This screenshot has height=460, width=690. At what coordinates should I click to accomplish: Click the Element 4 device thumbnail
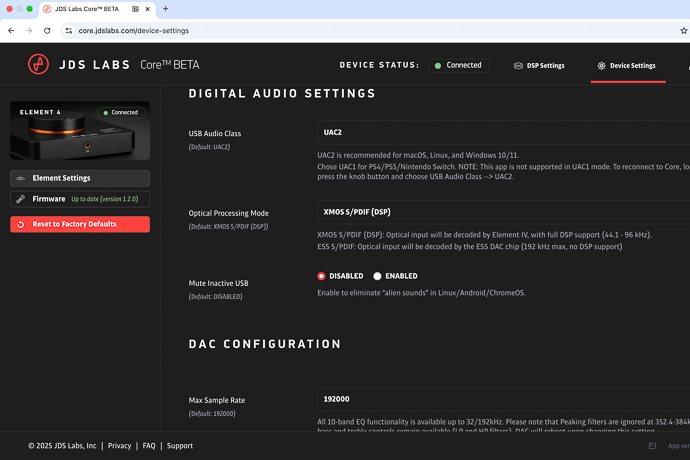click(x=80, y=130)
